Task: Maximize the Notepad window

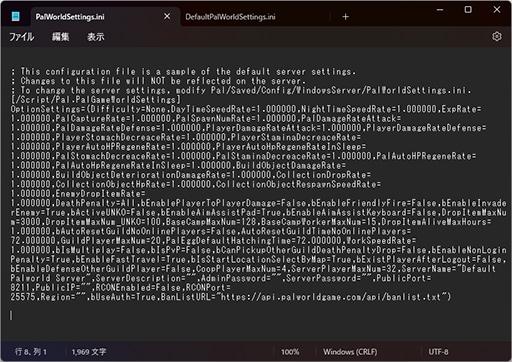Action: pos(468,10)
